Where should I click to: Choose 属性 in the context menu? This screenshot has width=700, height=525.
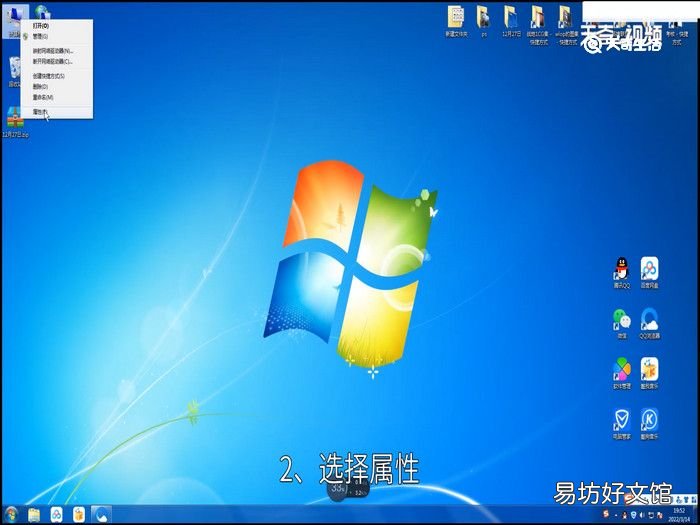[57, 112]
